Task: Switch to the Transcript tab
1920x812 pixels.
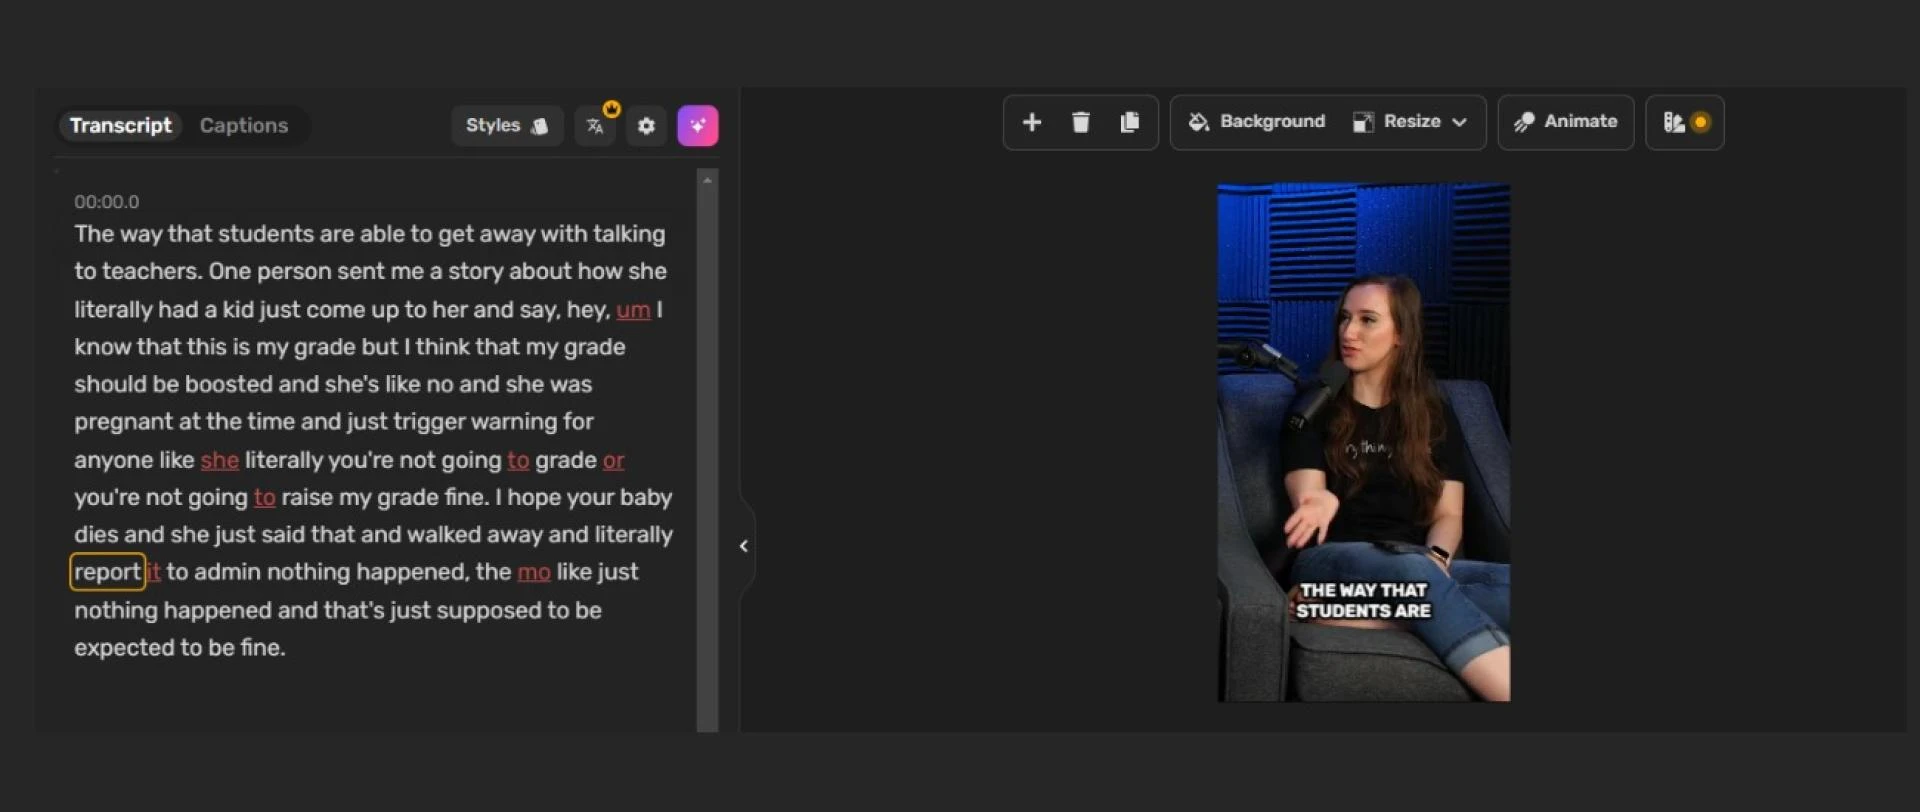Action: 120,126
